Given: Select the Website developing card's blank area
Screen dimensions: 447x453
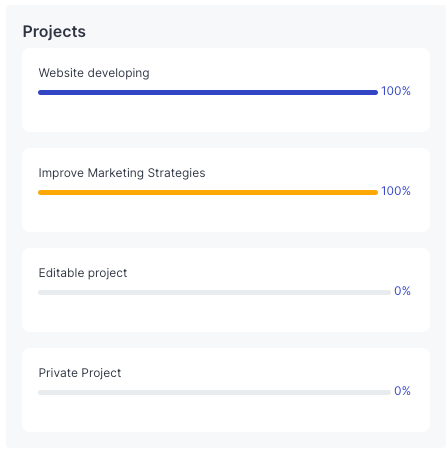Looking at the screenshot, I should (226, 114).
